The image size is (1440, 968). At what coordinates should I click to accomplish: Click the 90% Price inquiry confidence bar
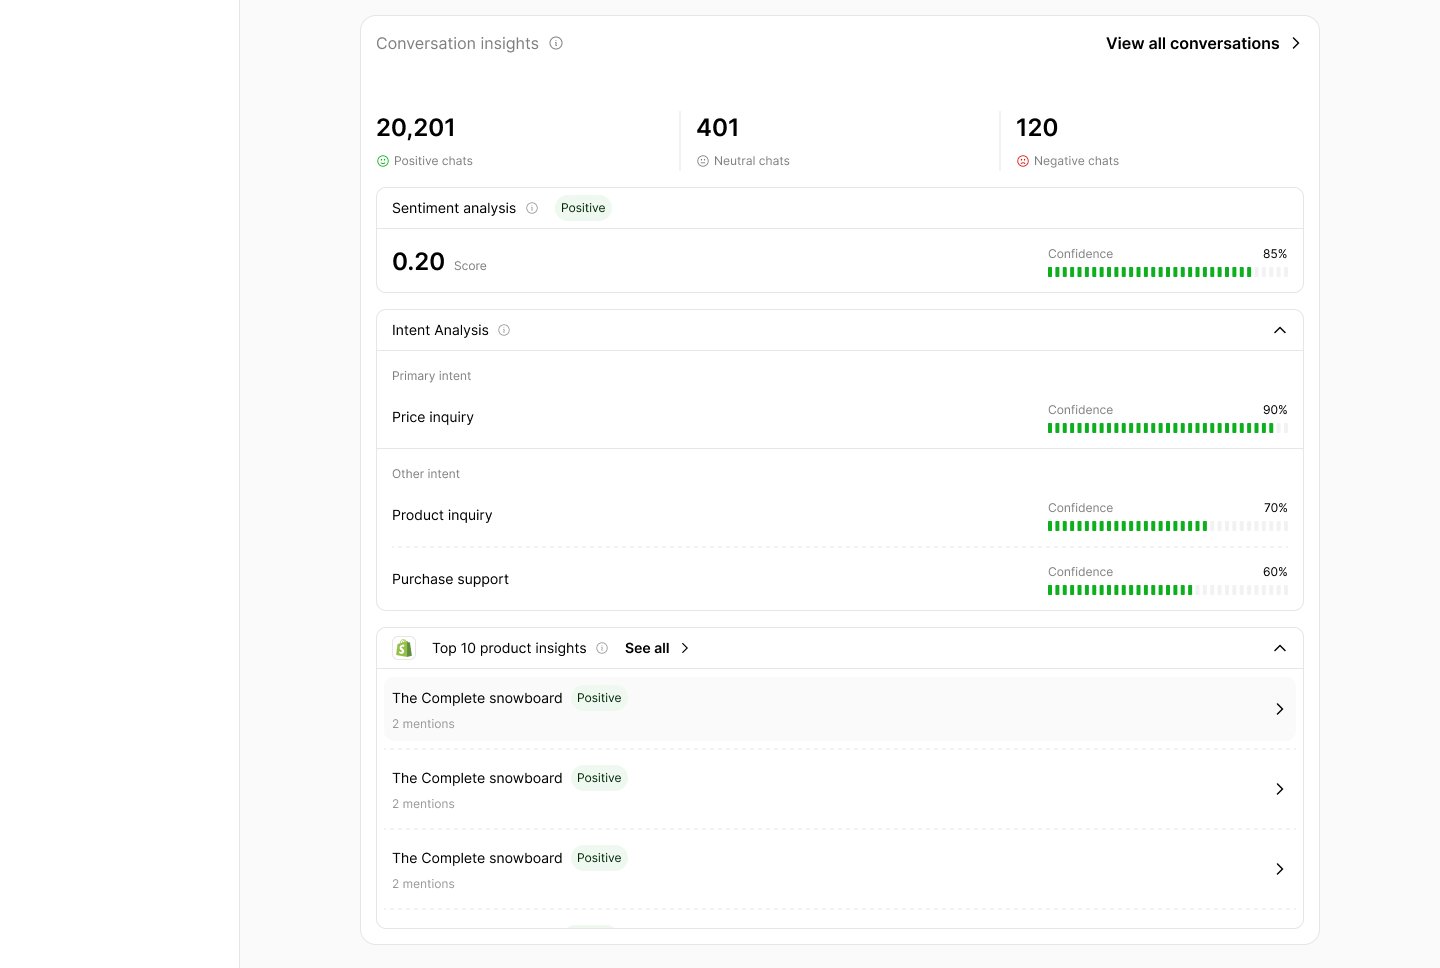[x=1168, y=428]
